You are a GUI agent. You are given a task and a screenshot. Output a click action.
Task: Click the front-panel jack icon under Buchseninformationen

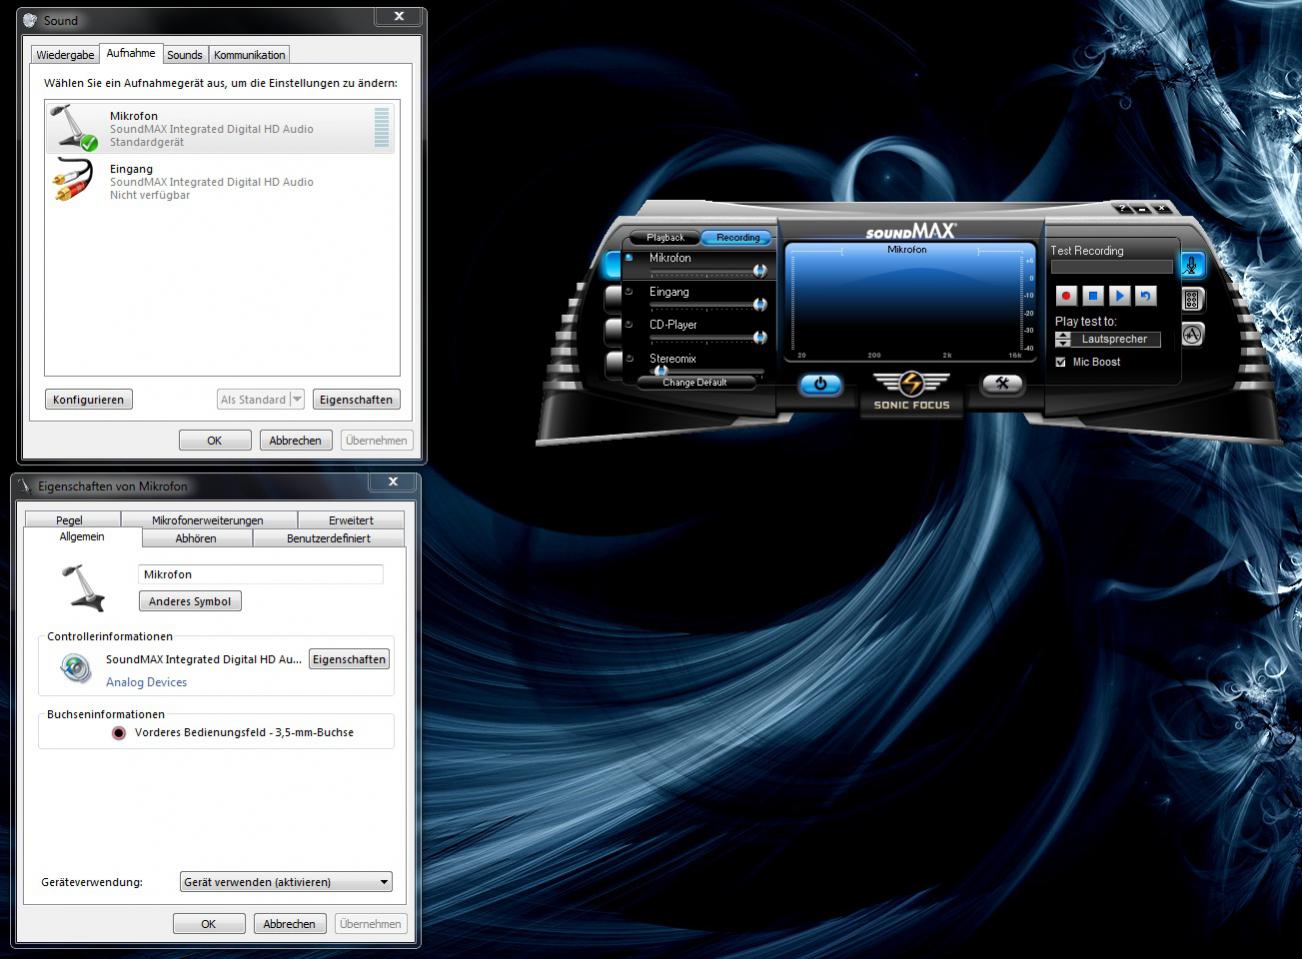pos(119,733)
